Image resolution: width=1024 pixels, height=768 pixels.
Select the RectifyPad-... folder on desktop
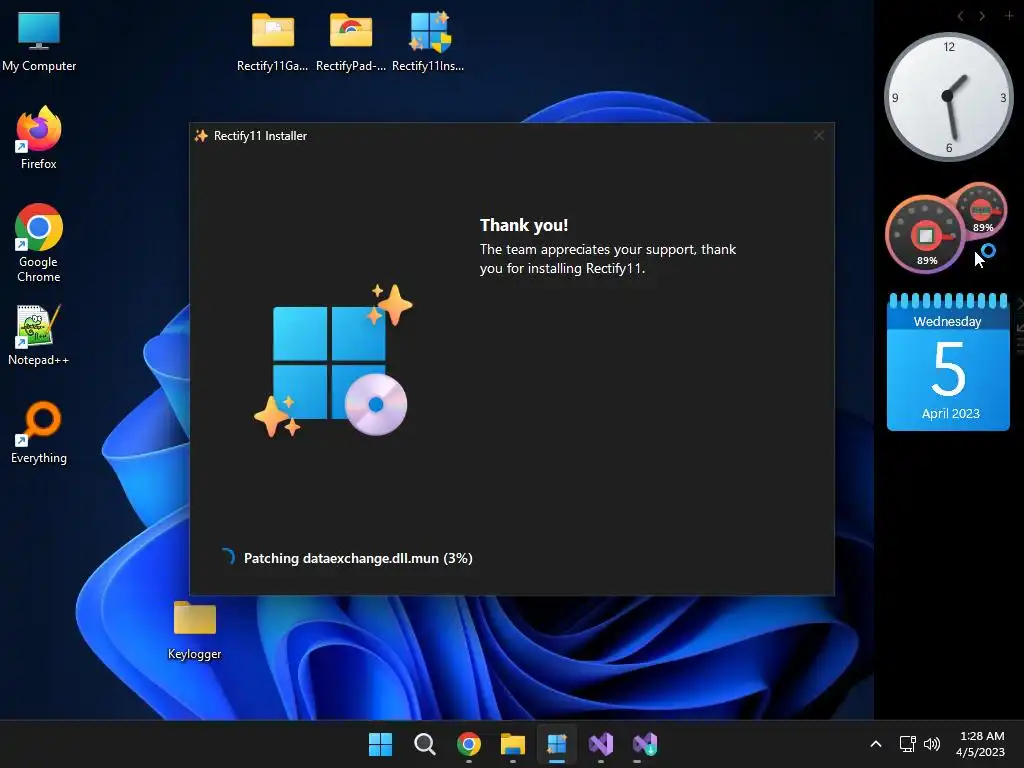351,41
